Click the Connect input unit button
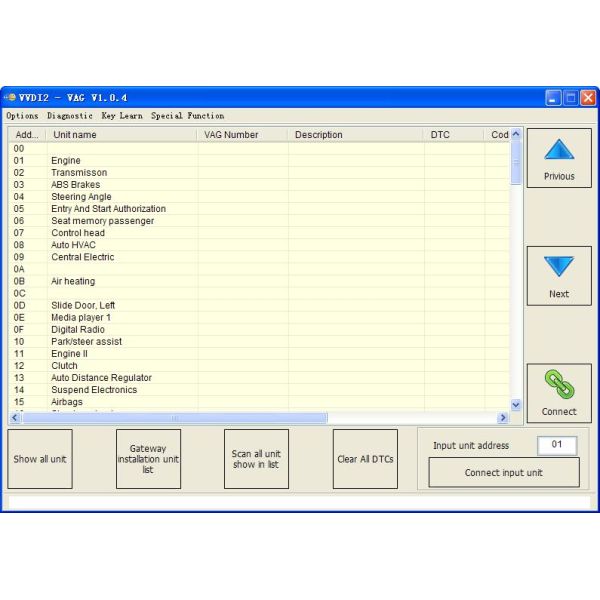Viewport: 600px width, 600px height. click(504, 473)
